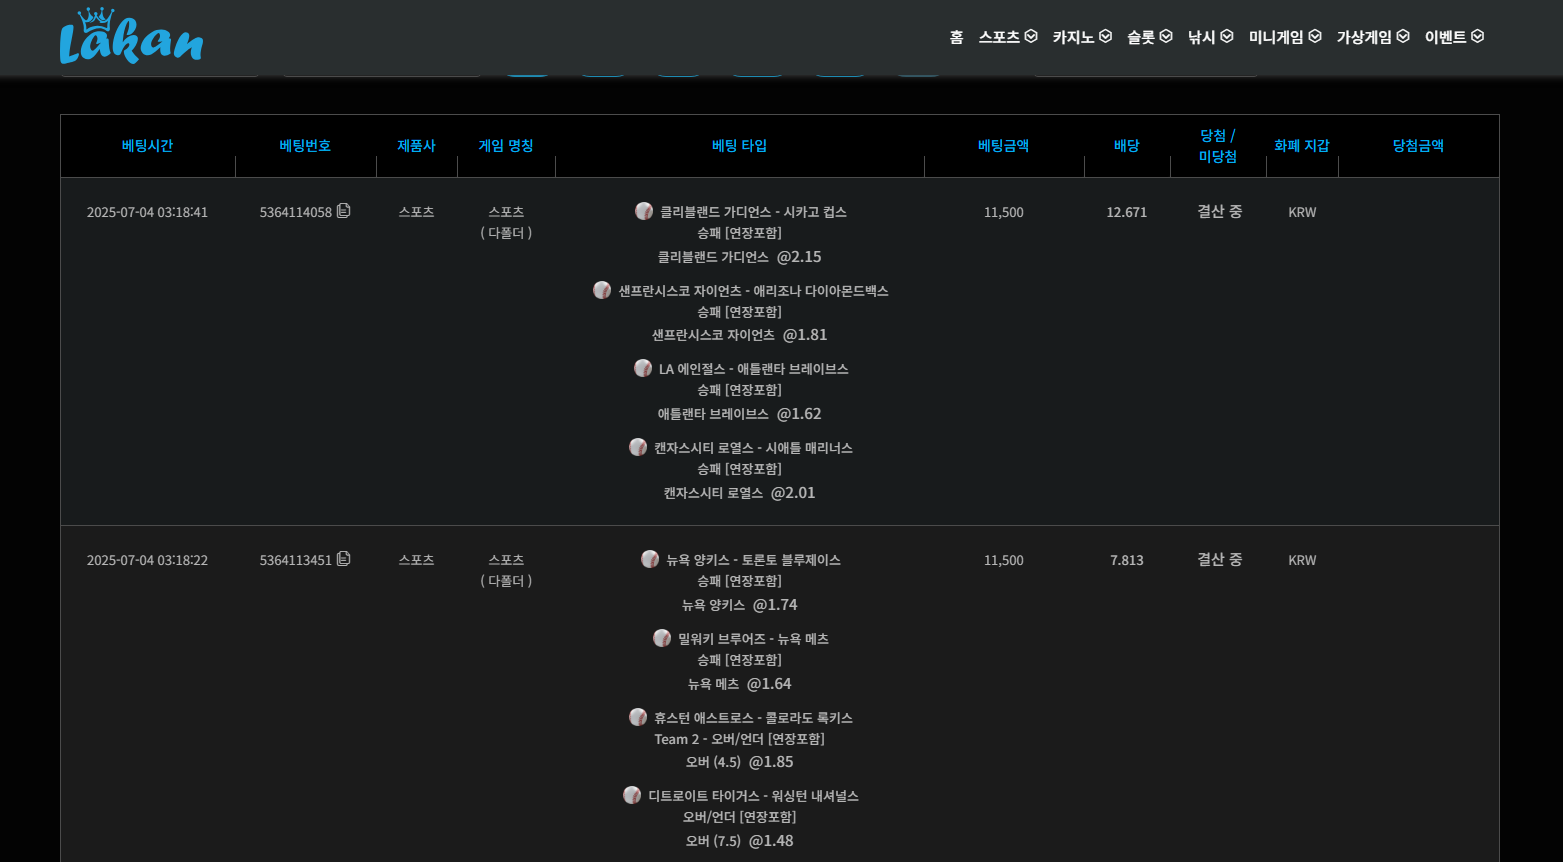The height and width of the screenshot is (862, 1563).
Task: Click baseball icon for Detroit Tigers match
Action: (632, 795)
